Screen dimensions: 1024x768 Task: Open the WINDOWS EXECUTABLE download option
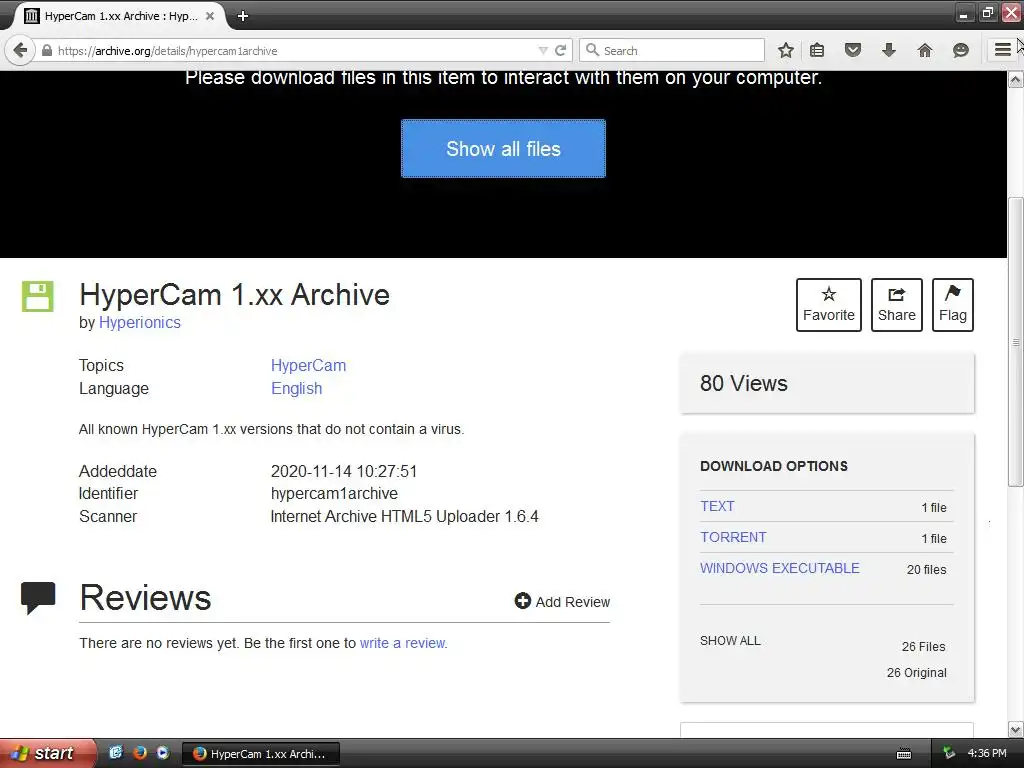coord(780,568)
